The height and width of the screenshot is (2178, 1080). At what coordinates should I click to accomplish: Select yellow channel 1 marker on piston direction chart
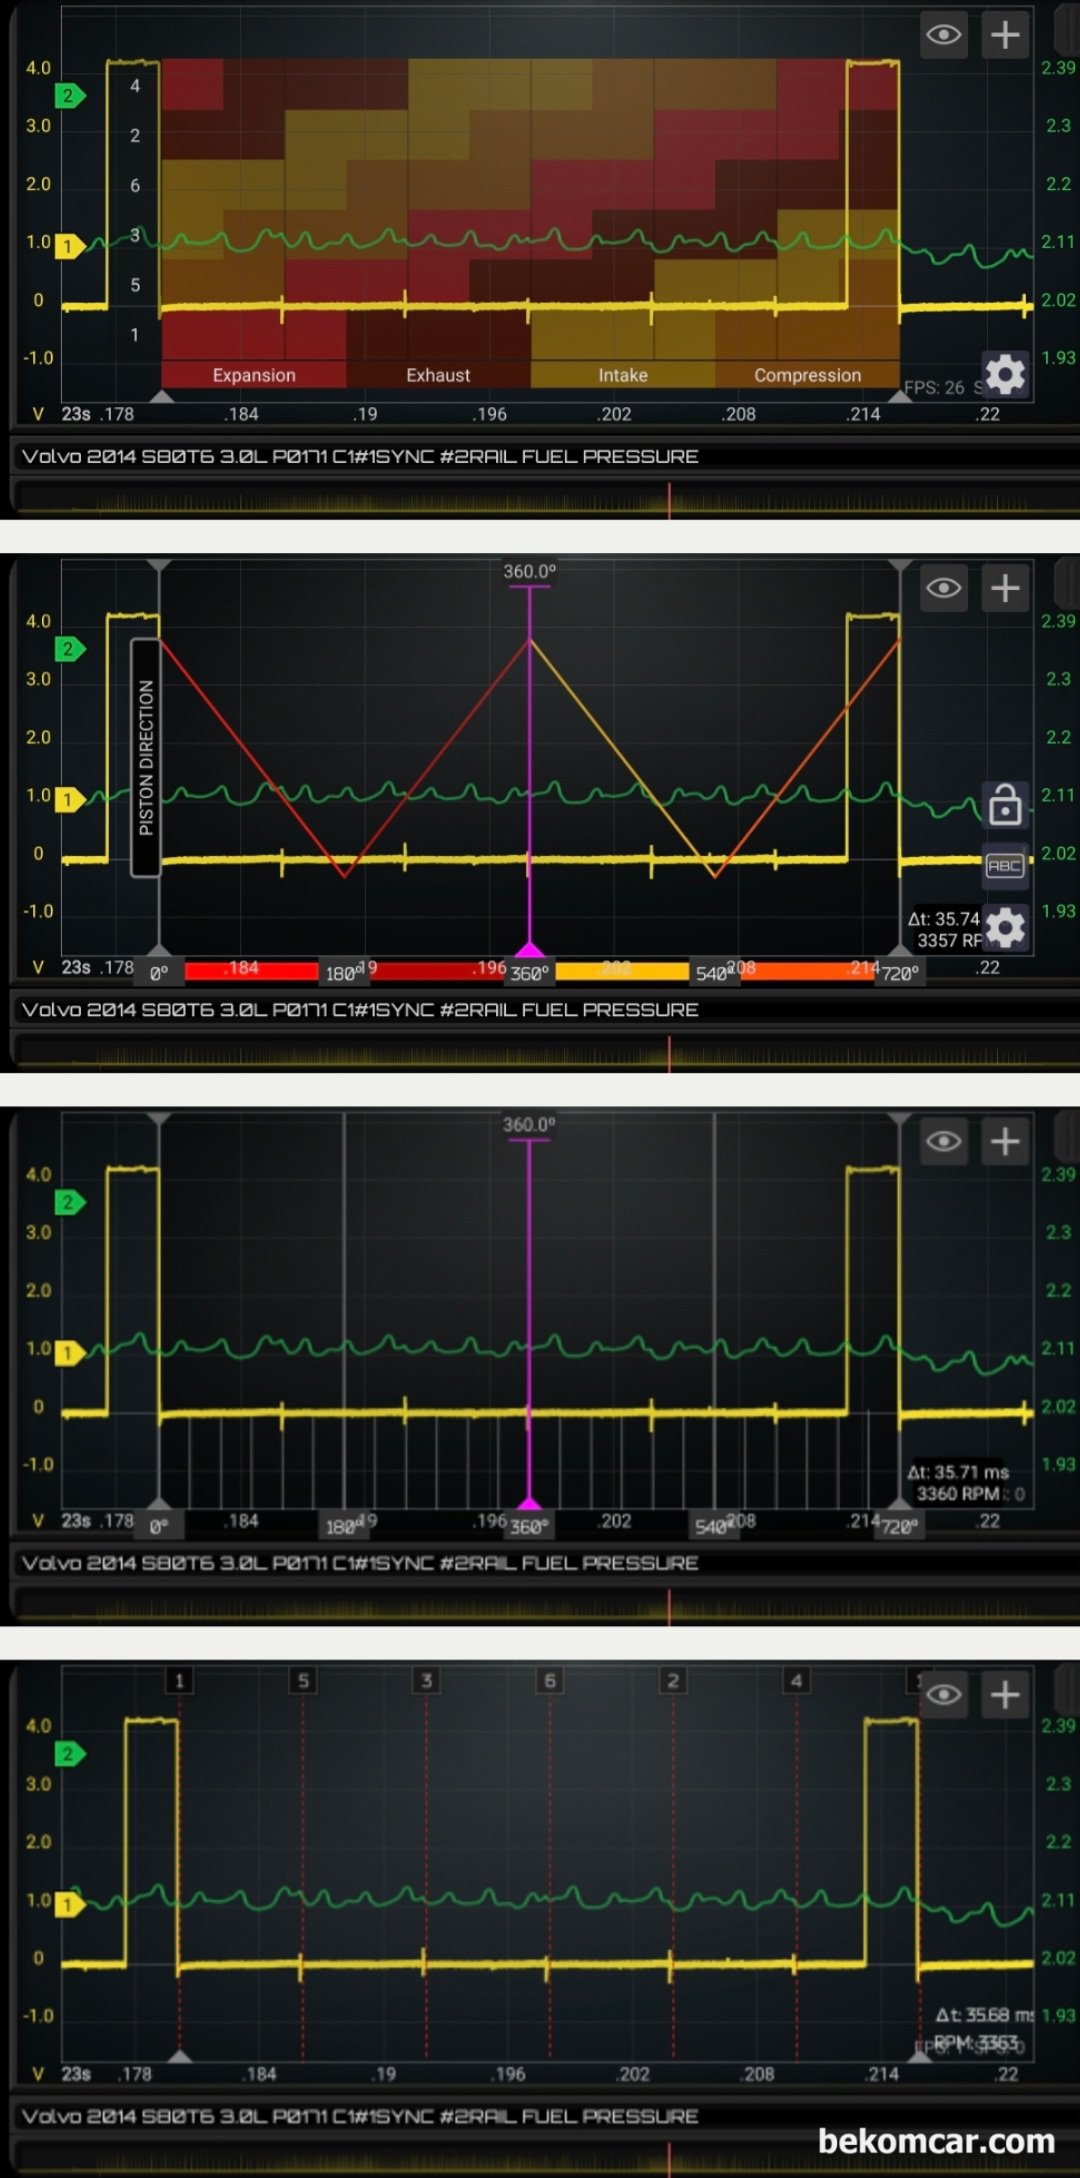[x=69, y=799]
